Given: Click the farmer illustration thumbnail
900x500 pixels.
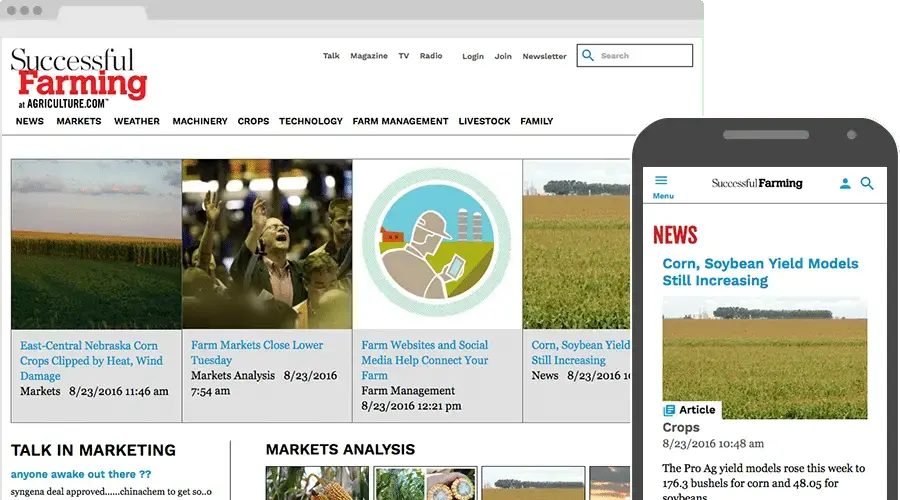Looking at the screenshot, I should (437, 244).
